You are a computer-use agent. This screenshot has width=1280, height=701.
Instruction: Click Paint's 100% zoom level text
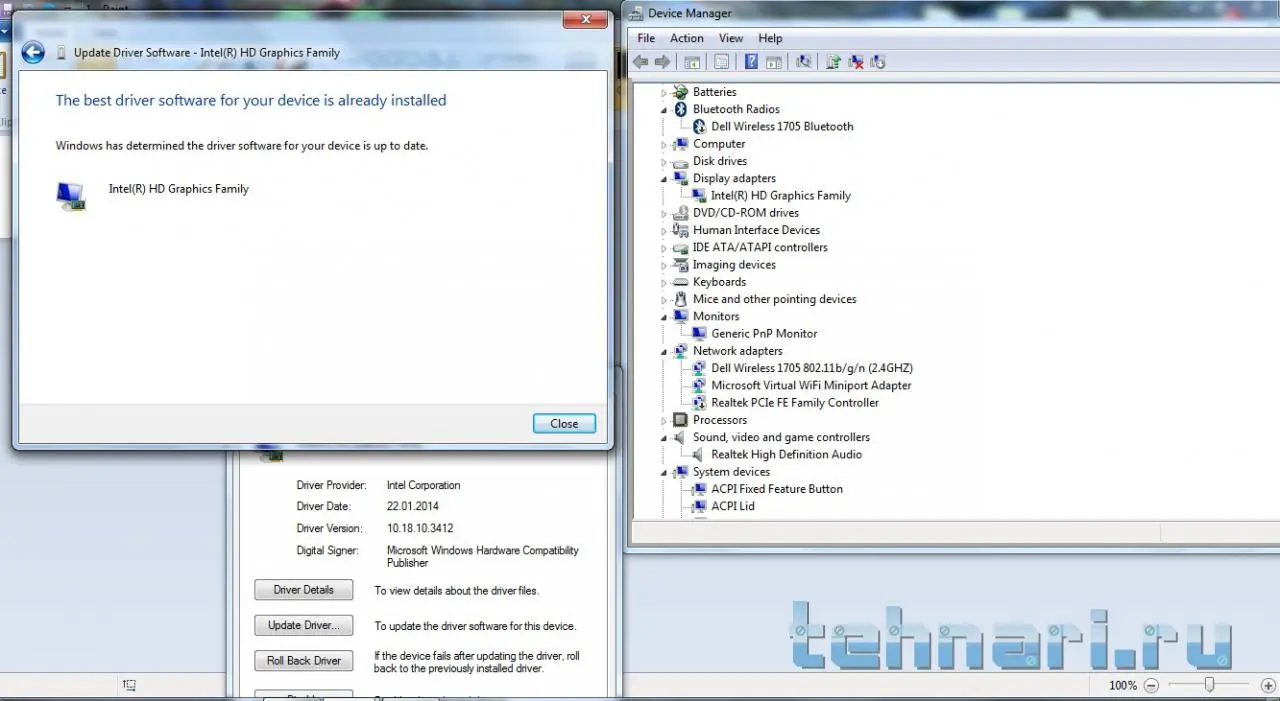click(1123, 686)
